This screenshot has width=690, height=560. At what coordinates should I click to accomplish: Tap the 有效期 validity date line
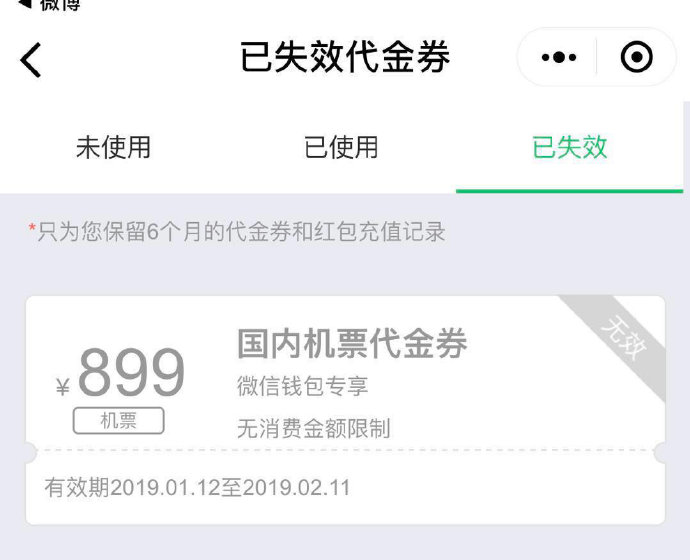click(197, 488)
